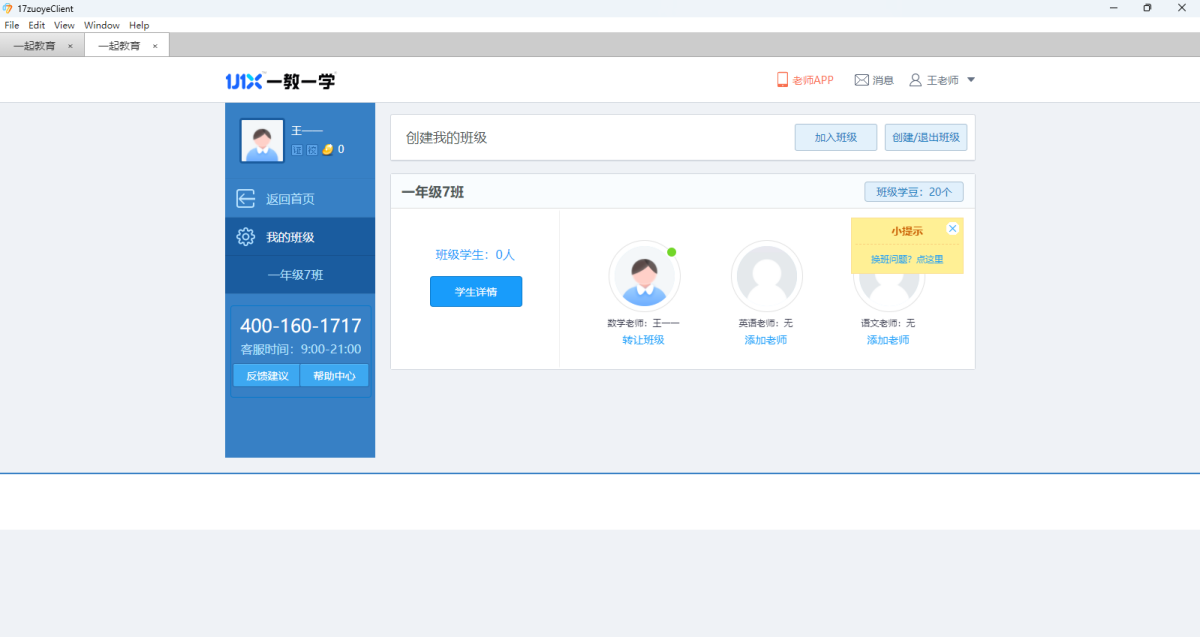Open 学生详情 student details

476,292
